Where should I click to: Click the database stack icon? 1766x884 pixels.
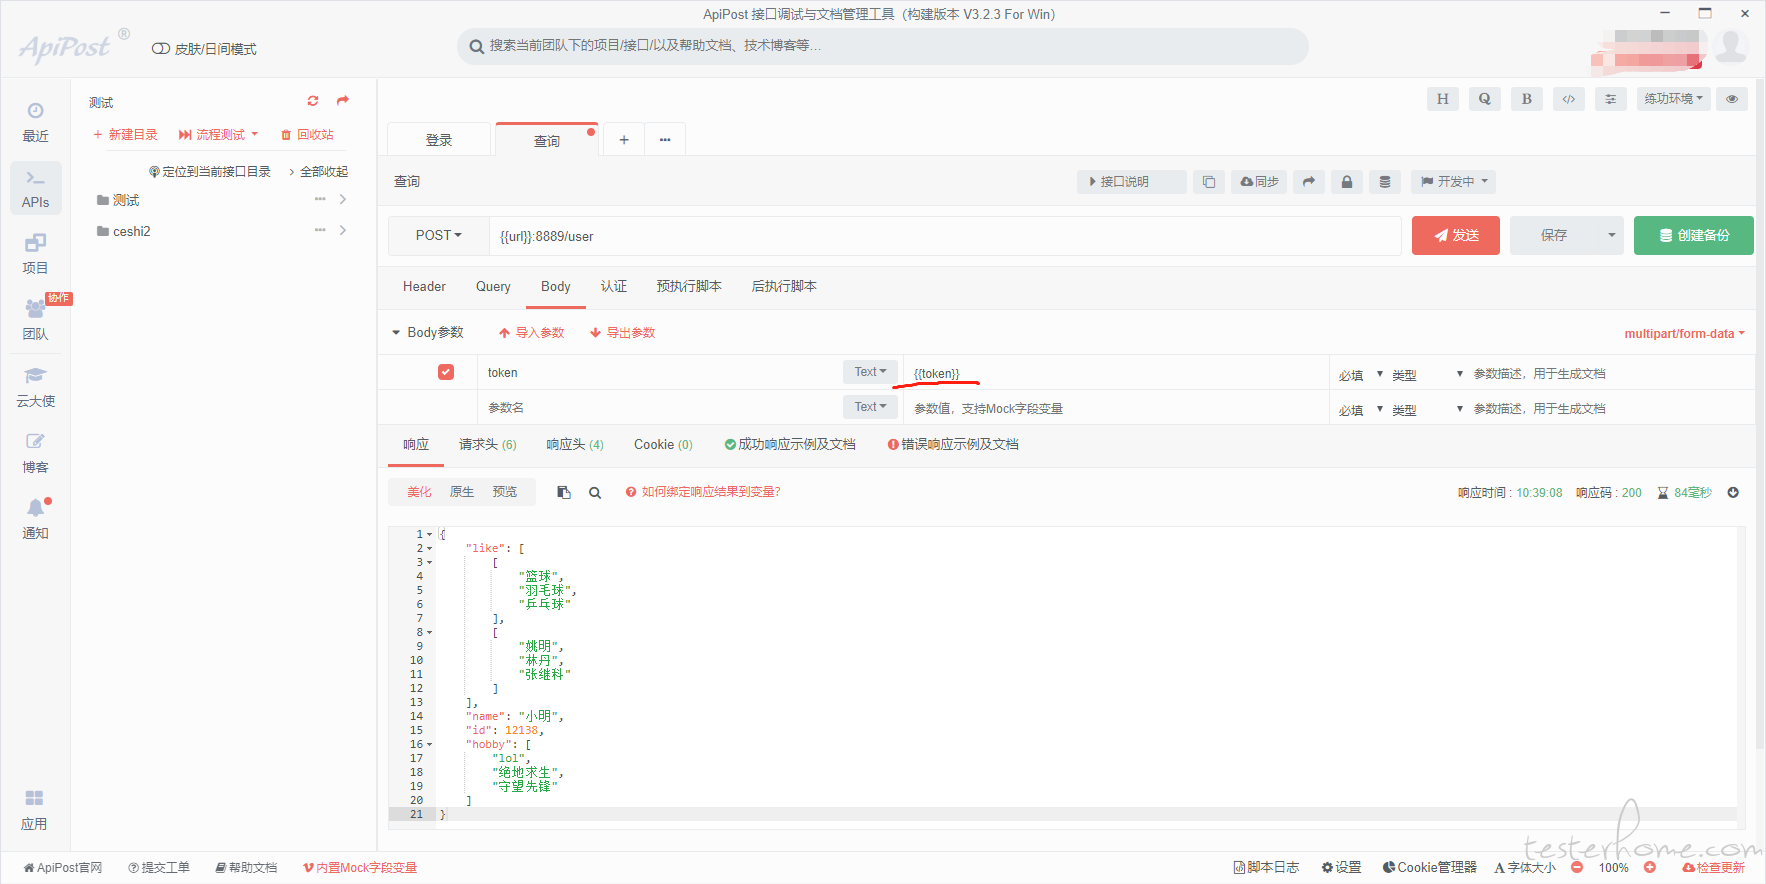click(x=1384, y=182)
